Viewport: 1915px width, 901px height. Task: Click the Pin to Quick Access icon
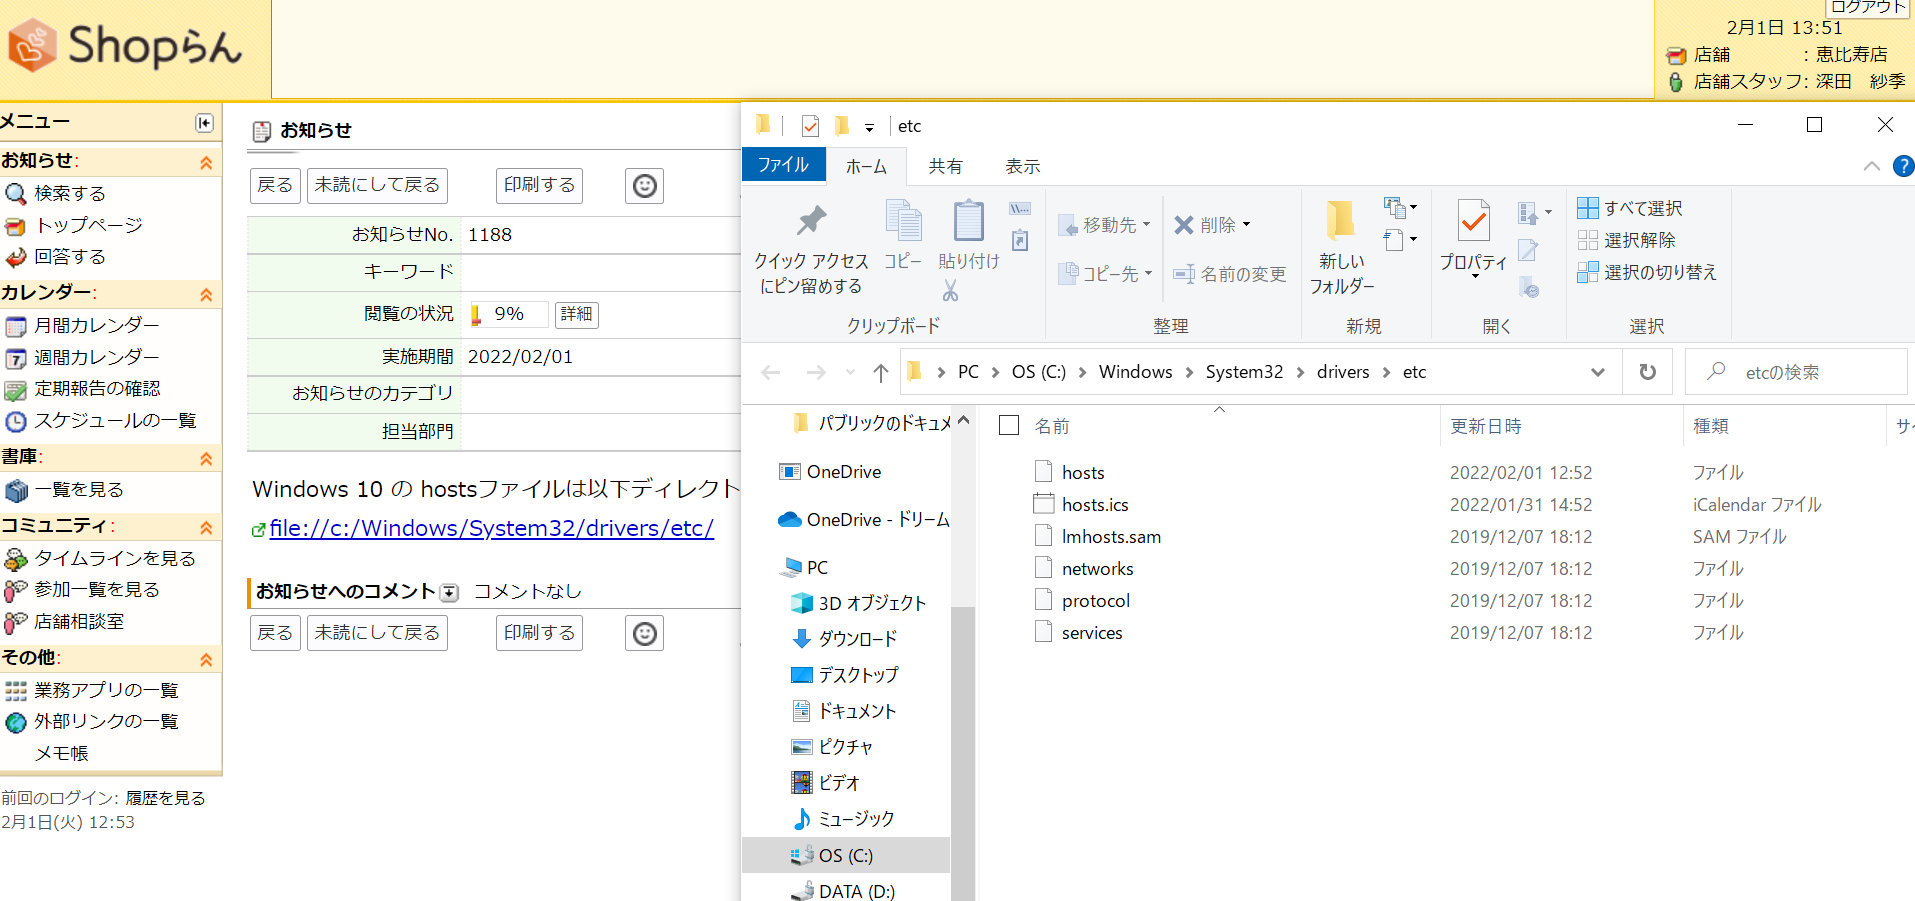[811, 222]
